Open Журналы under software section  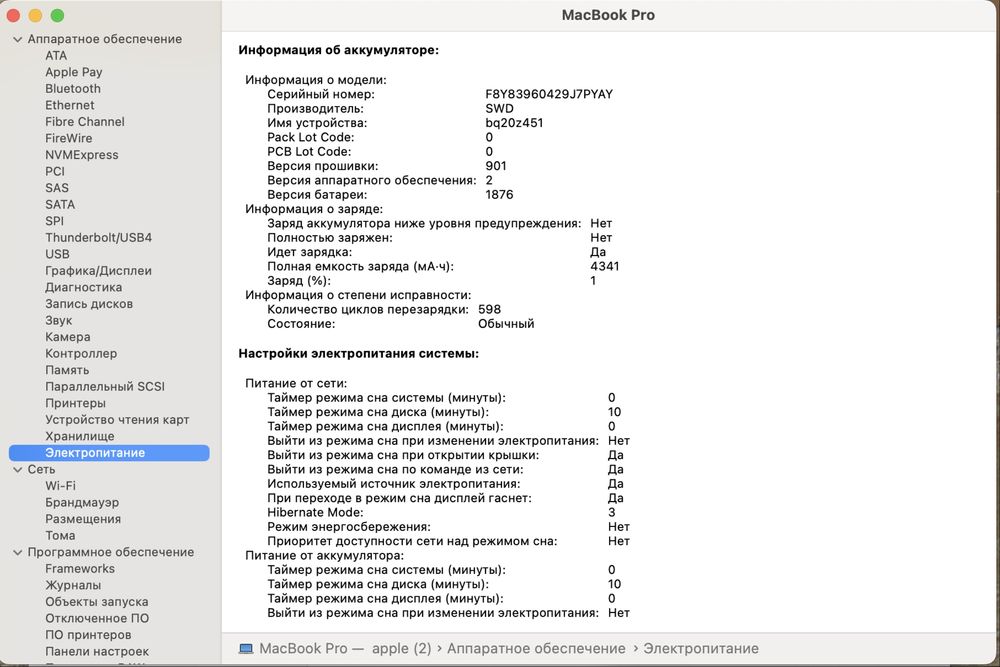[x=73, y=585]
